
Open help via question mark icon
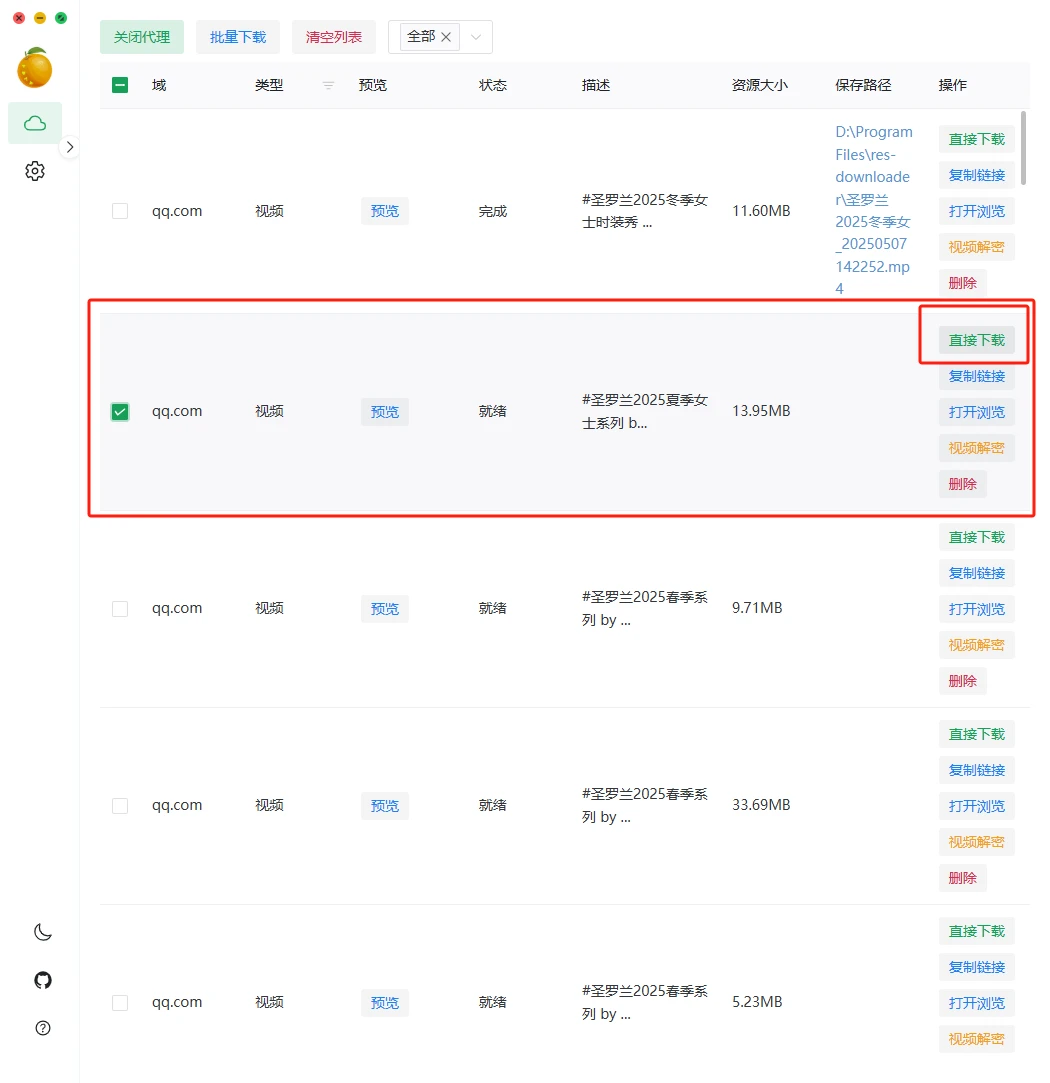(x=42, y=1028)
